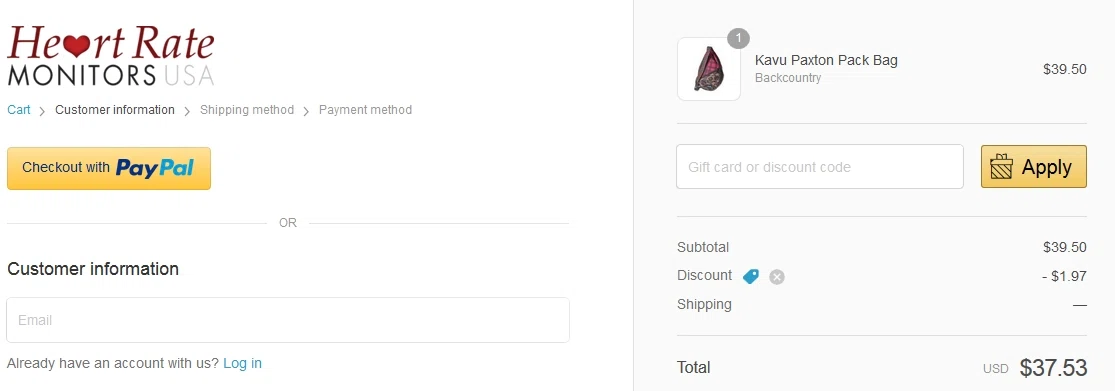Open the Kavu Paxton Pack Bag thumbnail

pyautogui.click(x=709, y=69)
